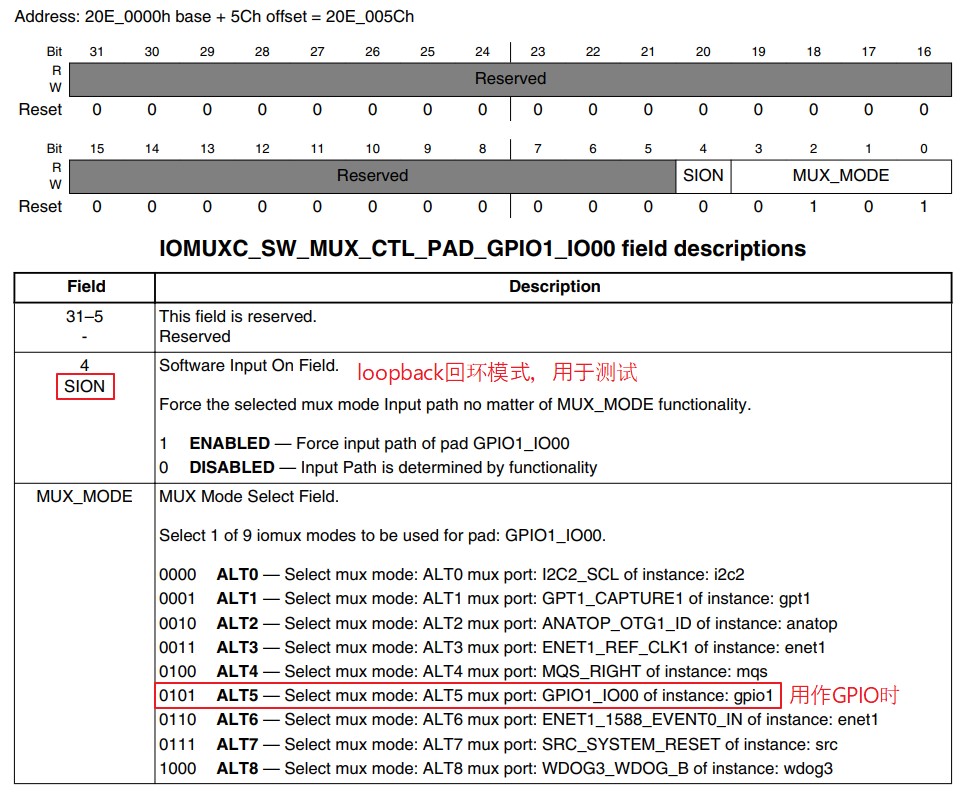Click the ALT1 GPT1_CAPTURE1 mux mode line
Viewport: 972px width, 800px height.
pyautogui.click(x=485, y=599)
